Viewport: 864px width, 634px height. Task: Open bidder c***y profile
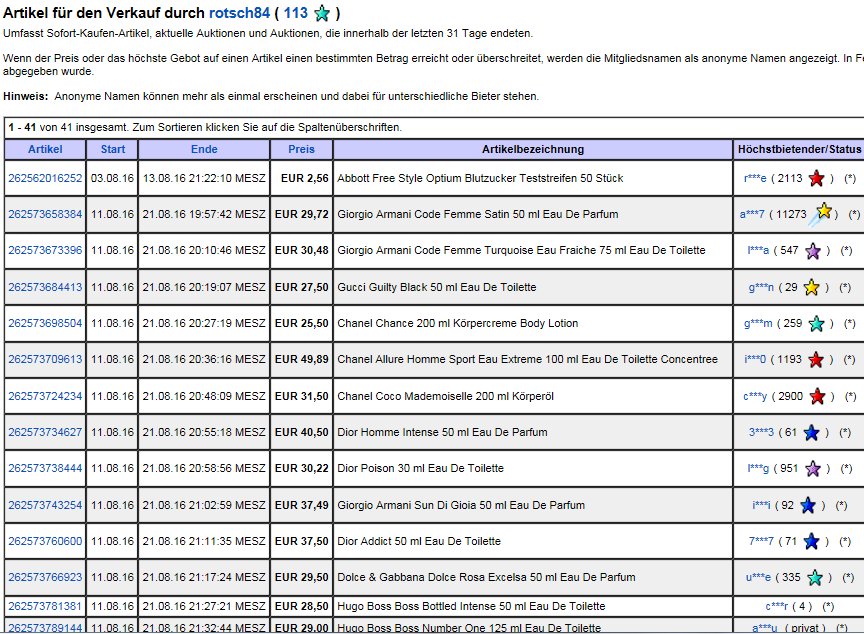(755, 397)
